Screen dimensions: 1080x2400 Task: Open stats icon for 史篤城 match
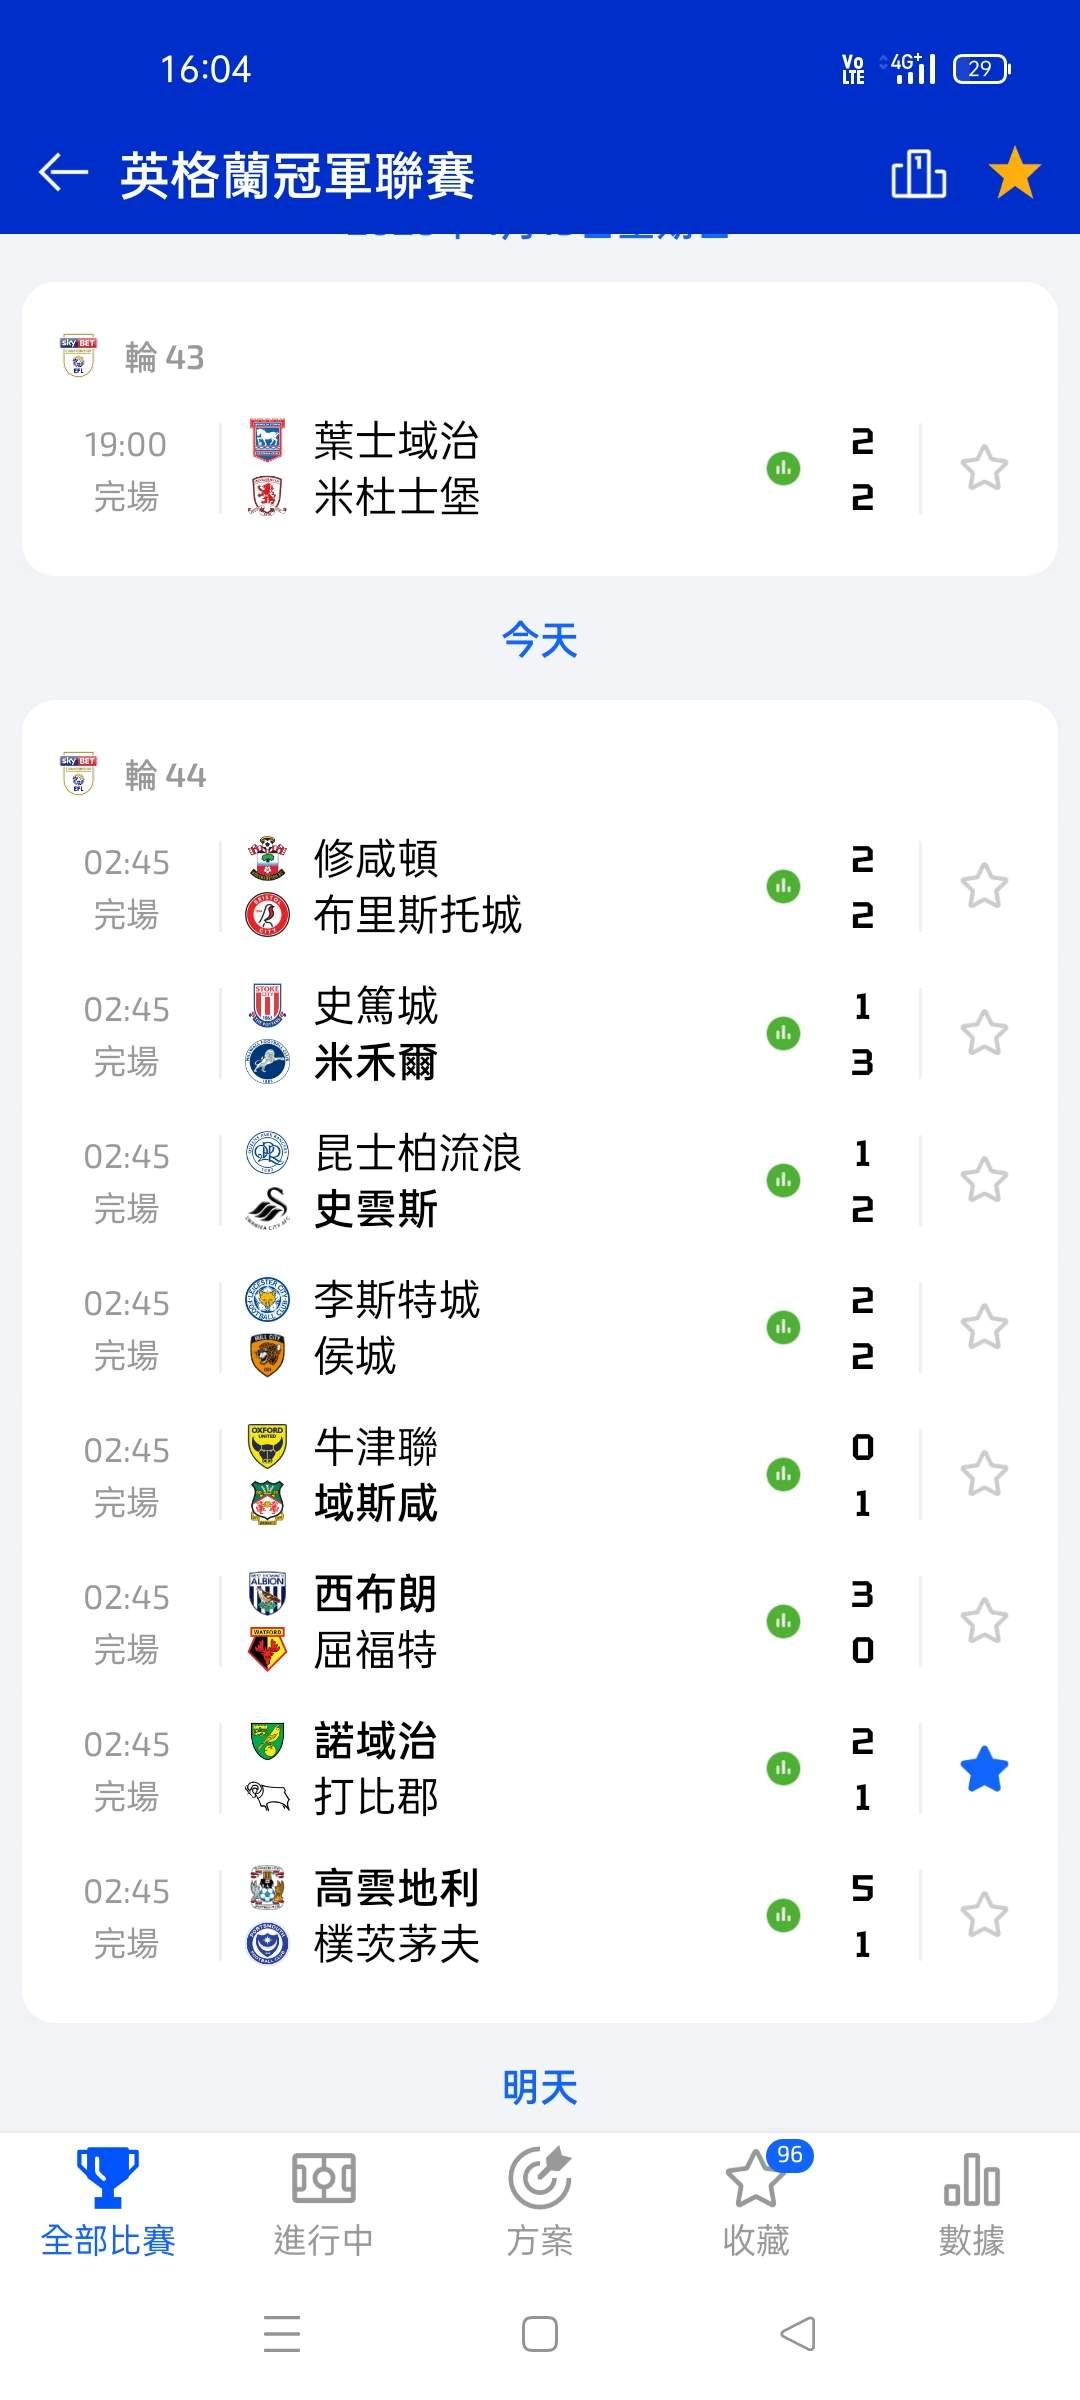pyautogui.click(x=783, y=1033)
